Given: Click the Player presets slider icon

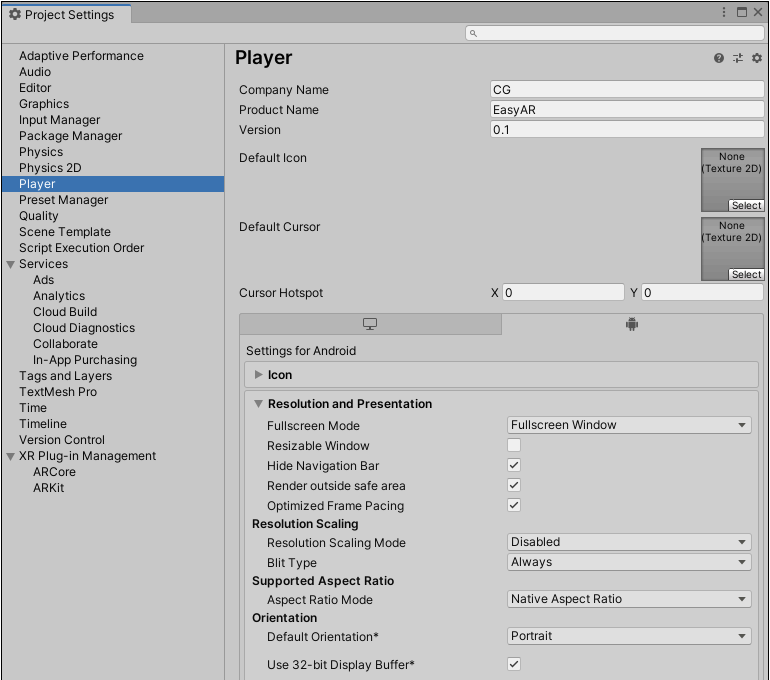Looking at the screenshot, I should pyautogui.click(x=738, y=59).
